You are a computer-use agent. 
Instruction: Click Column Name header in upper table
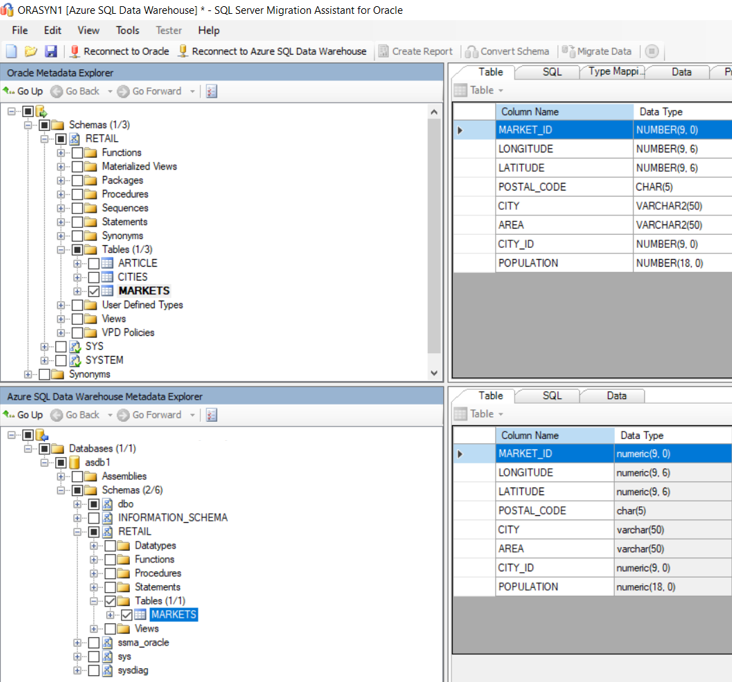click(564, 112)
